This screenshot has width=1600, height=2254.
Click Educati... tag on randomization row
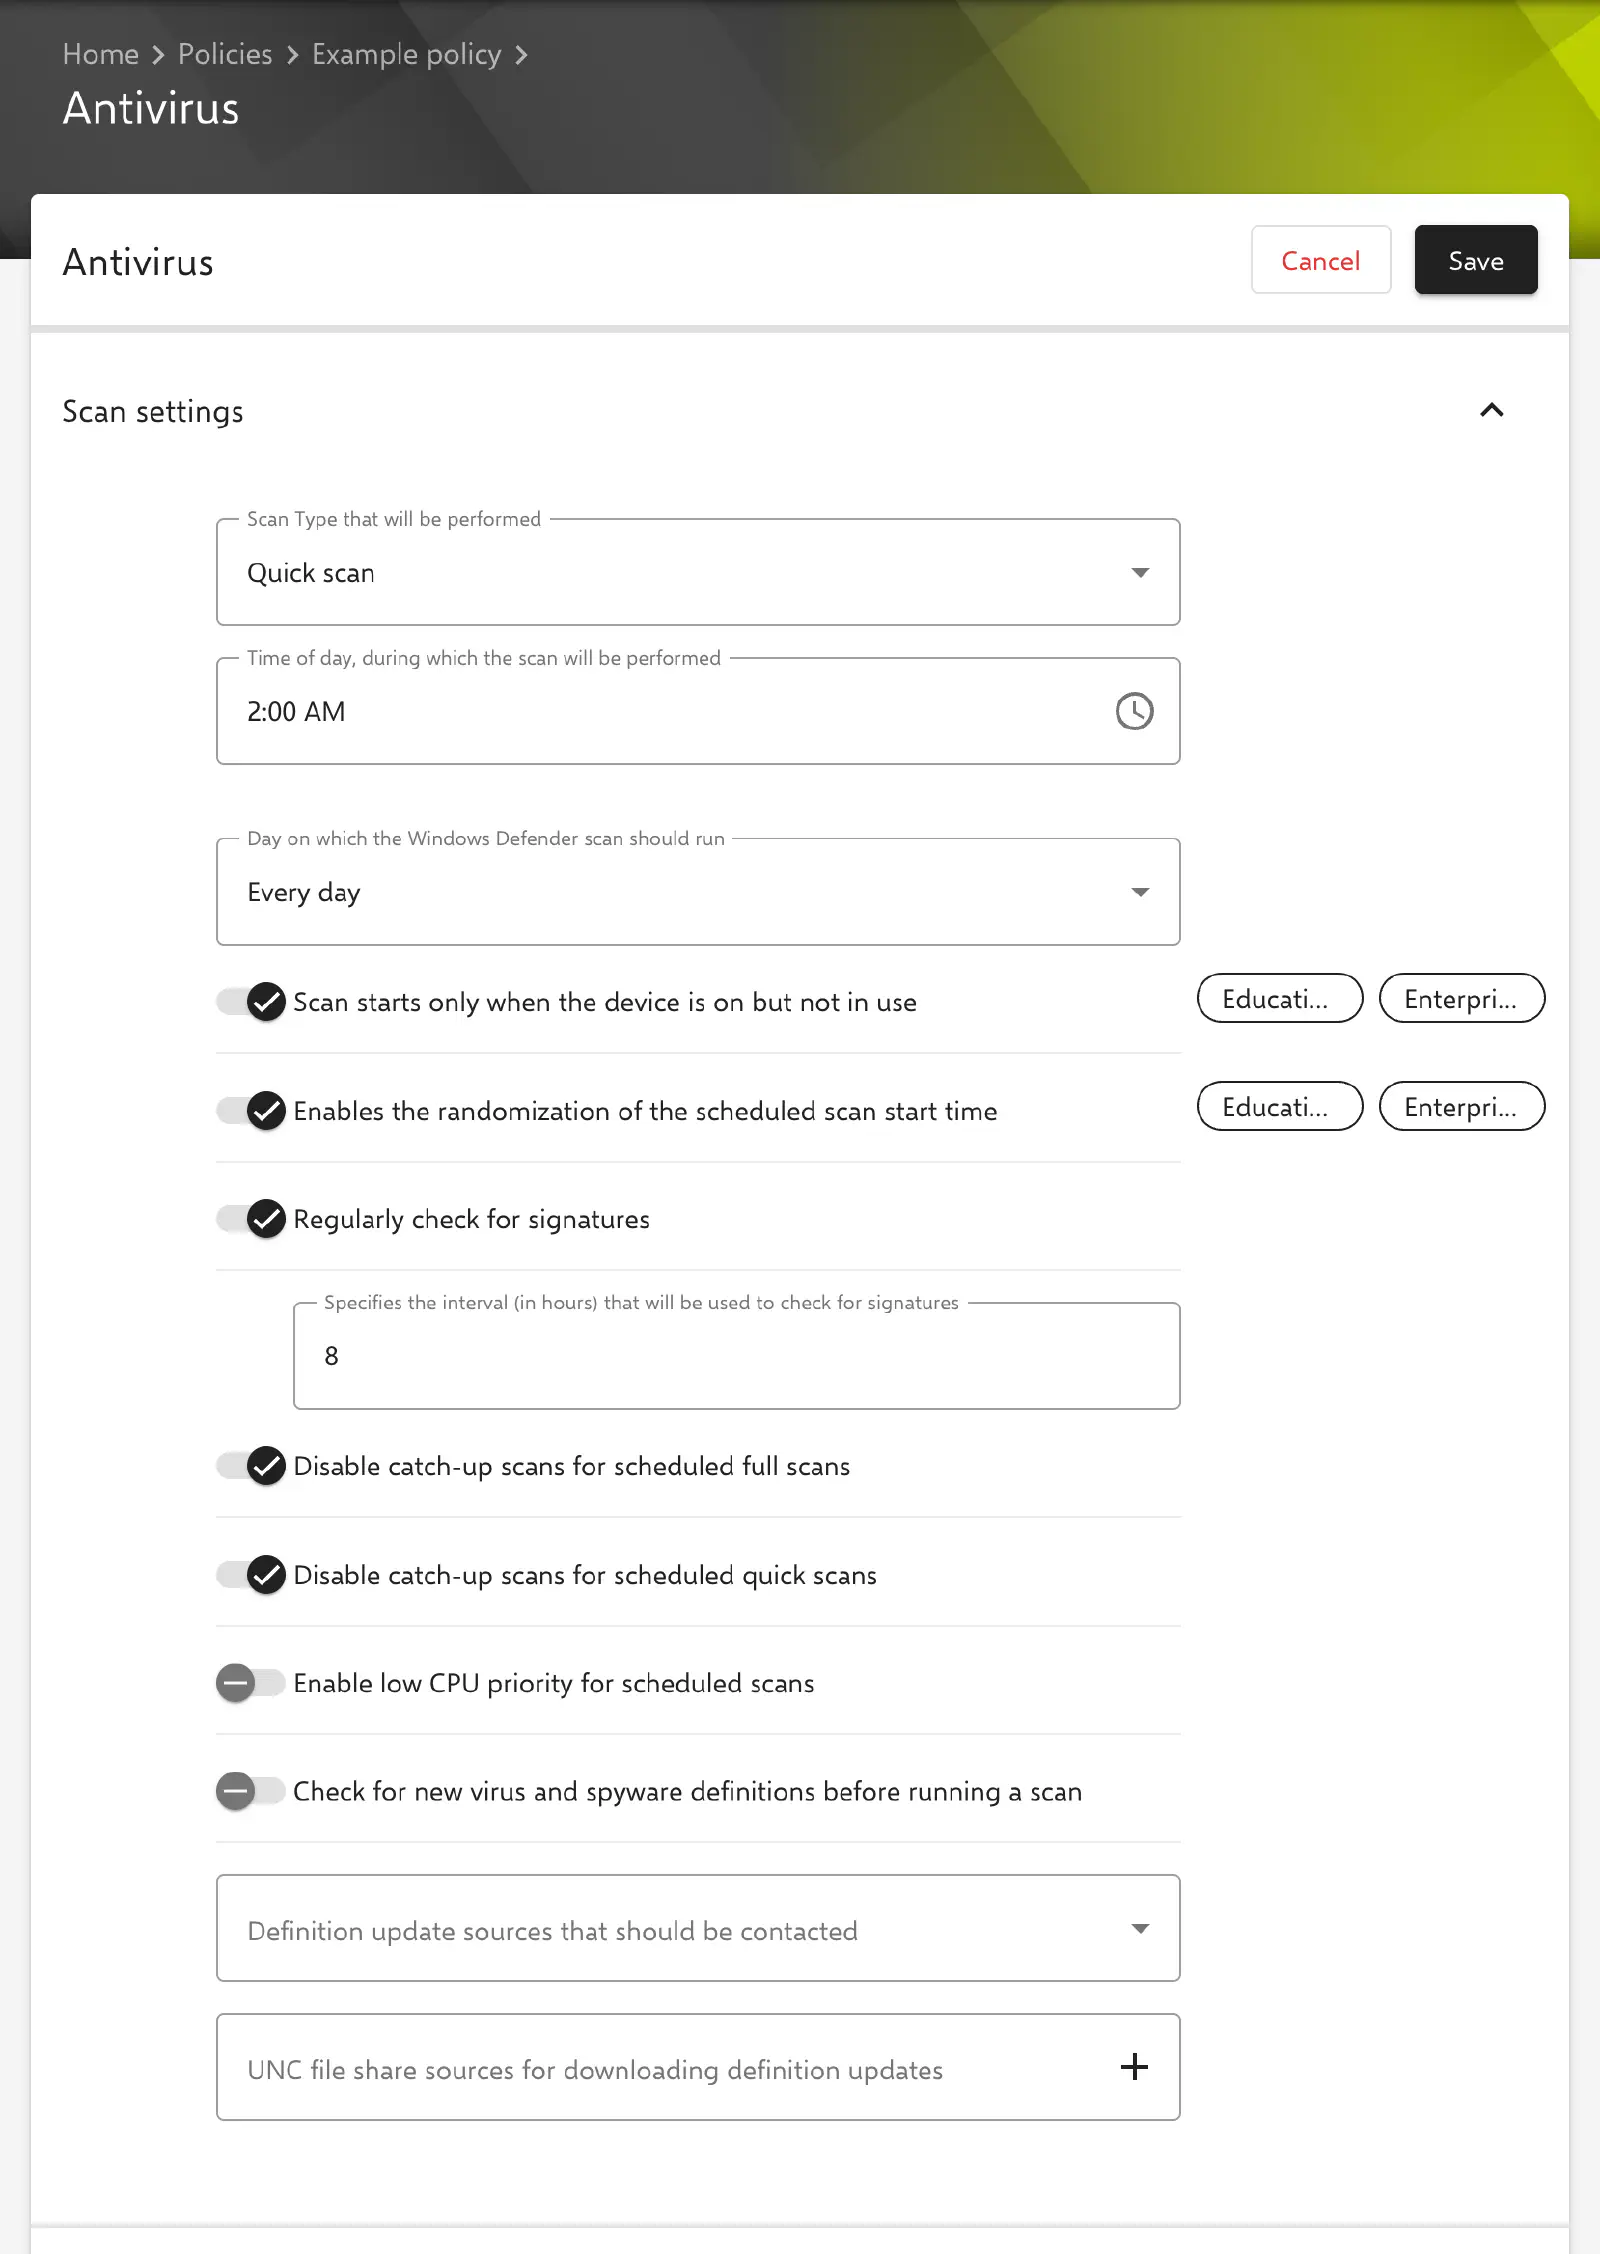click(1280, 1106)
